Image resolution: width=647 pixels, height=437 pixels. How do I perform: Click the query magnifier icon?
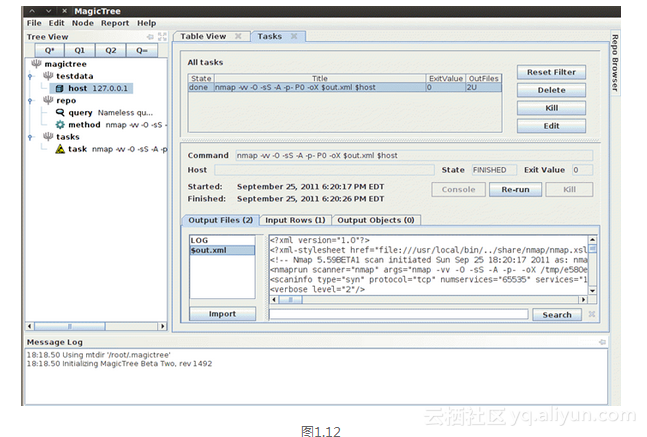pos(60,113)
